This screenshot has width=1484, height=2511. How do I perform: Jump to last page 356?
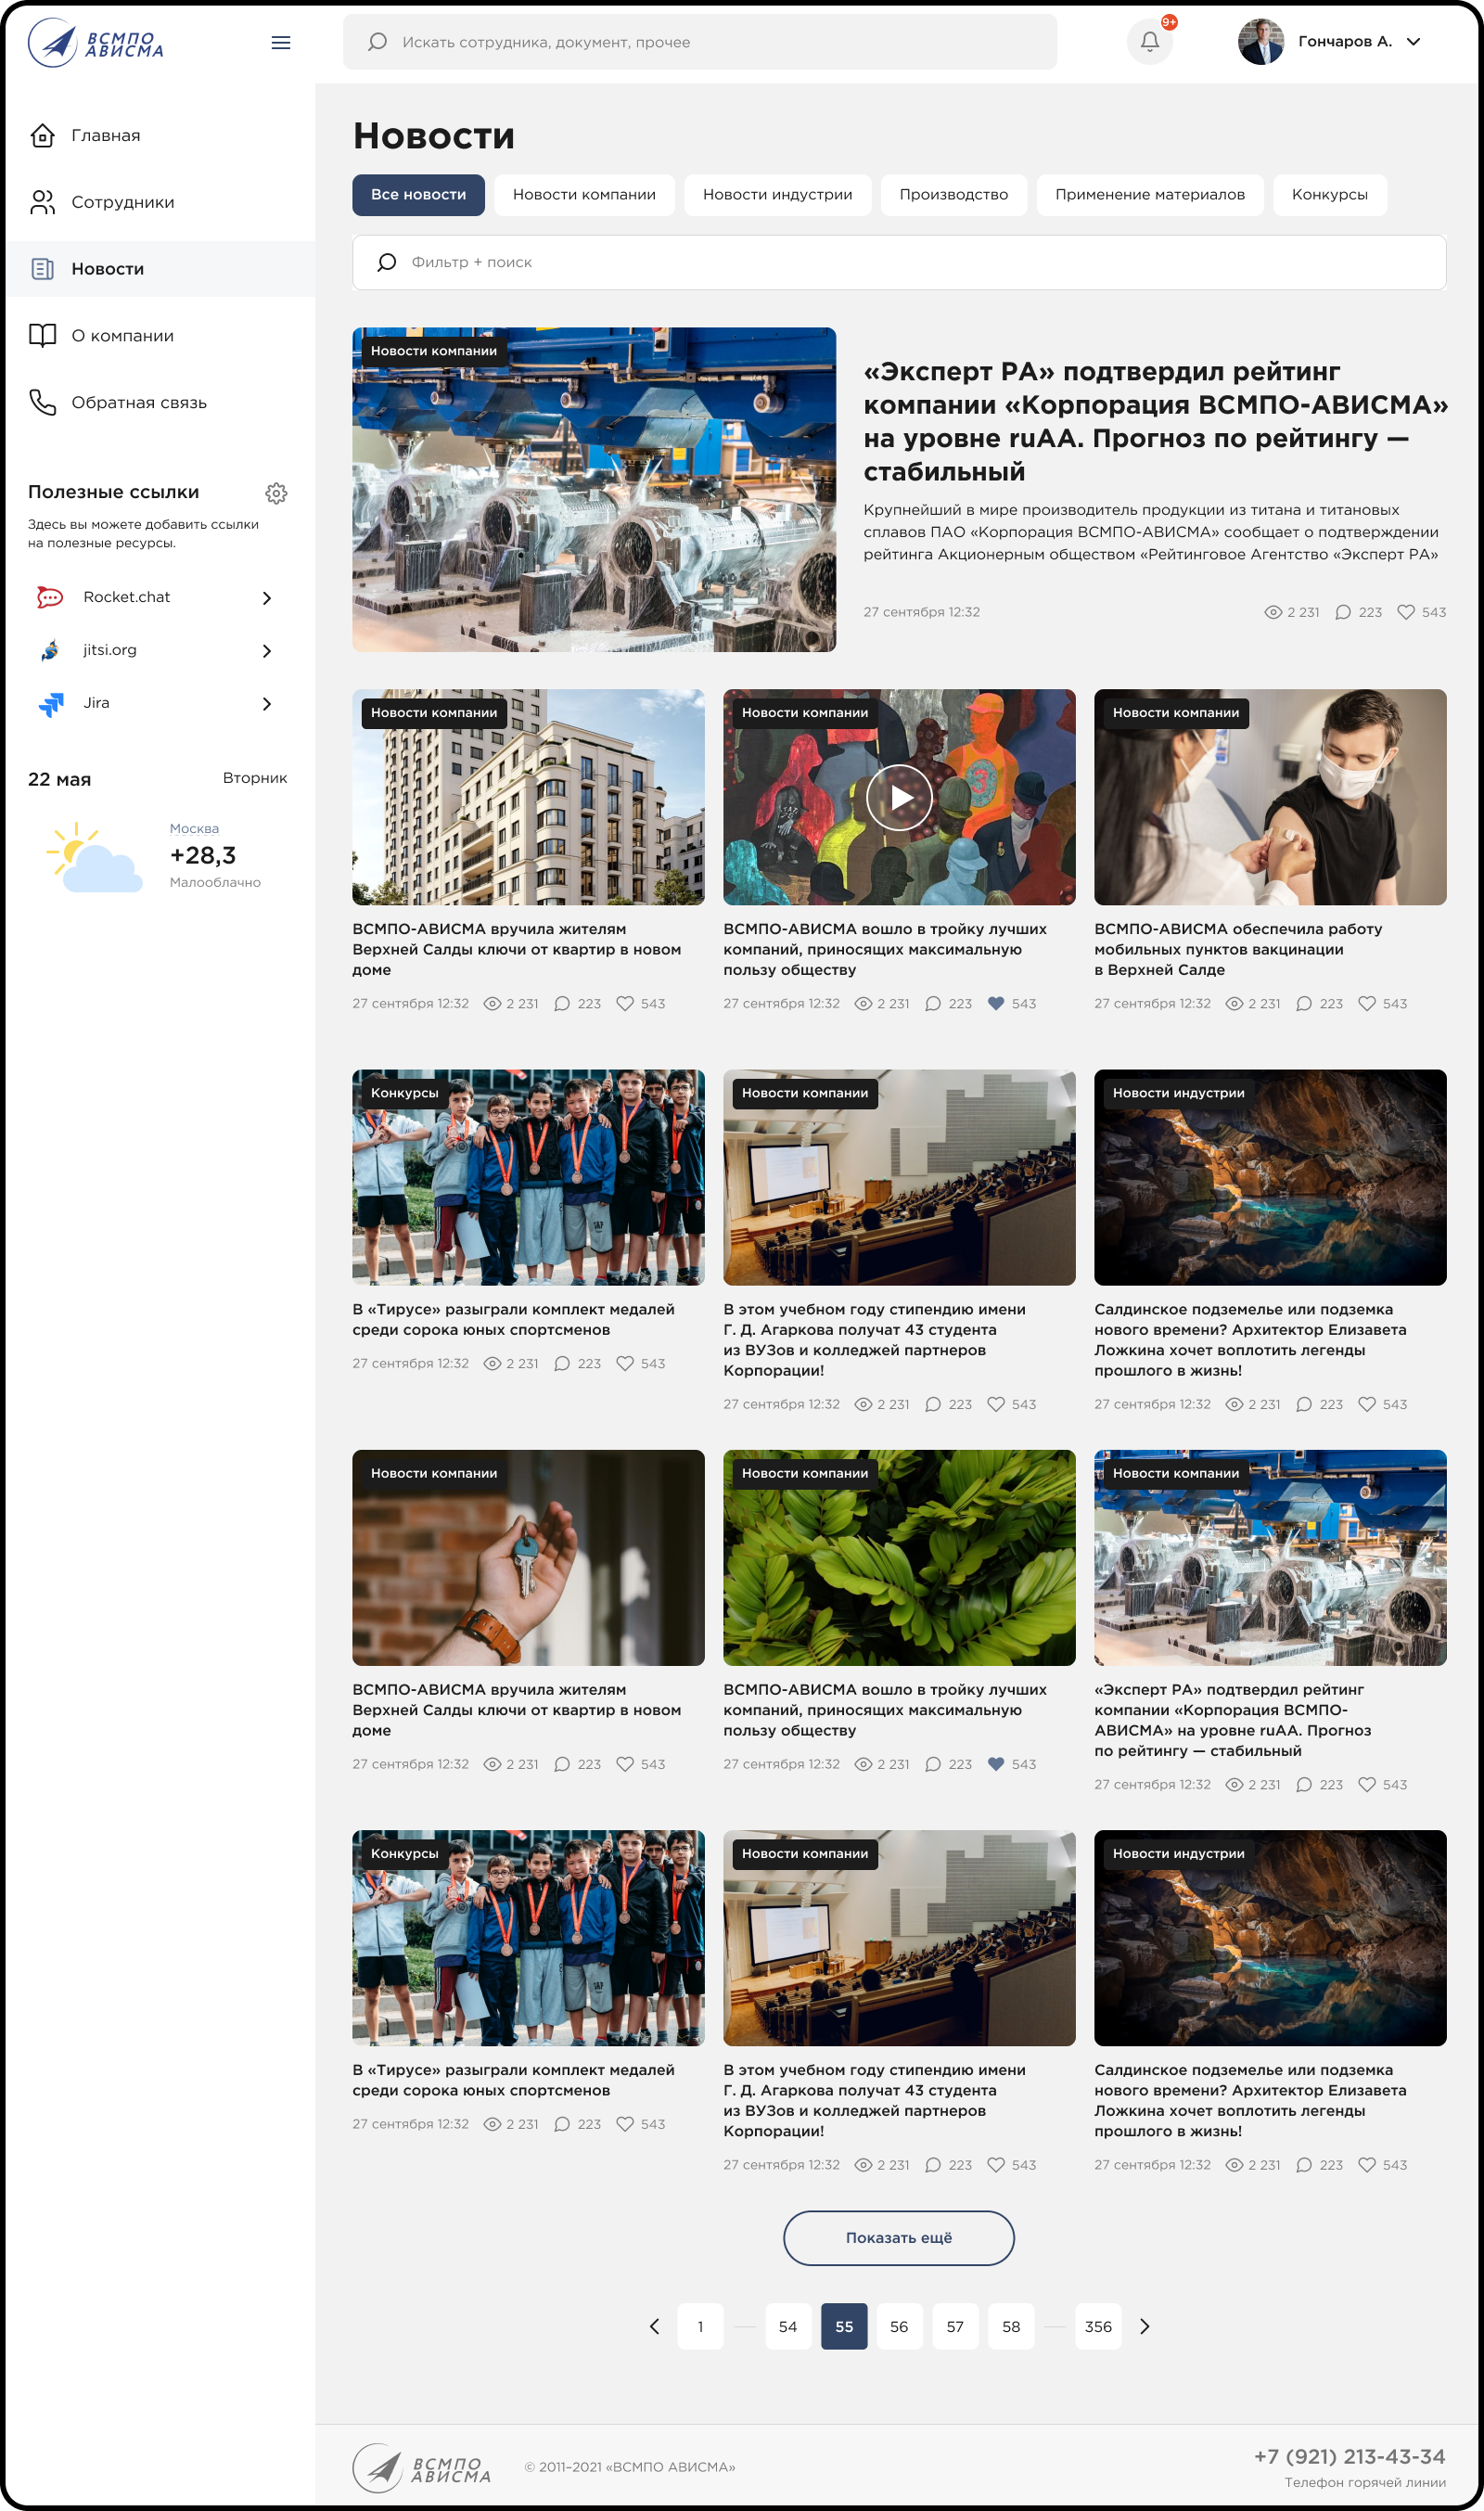(1098, 2326)
